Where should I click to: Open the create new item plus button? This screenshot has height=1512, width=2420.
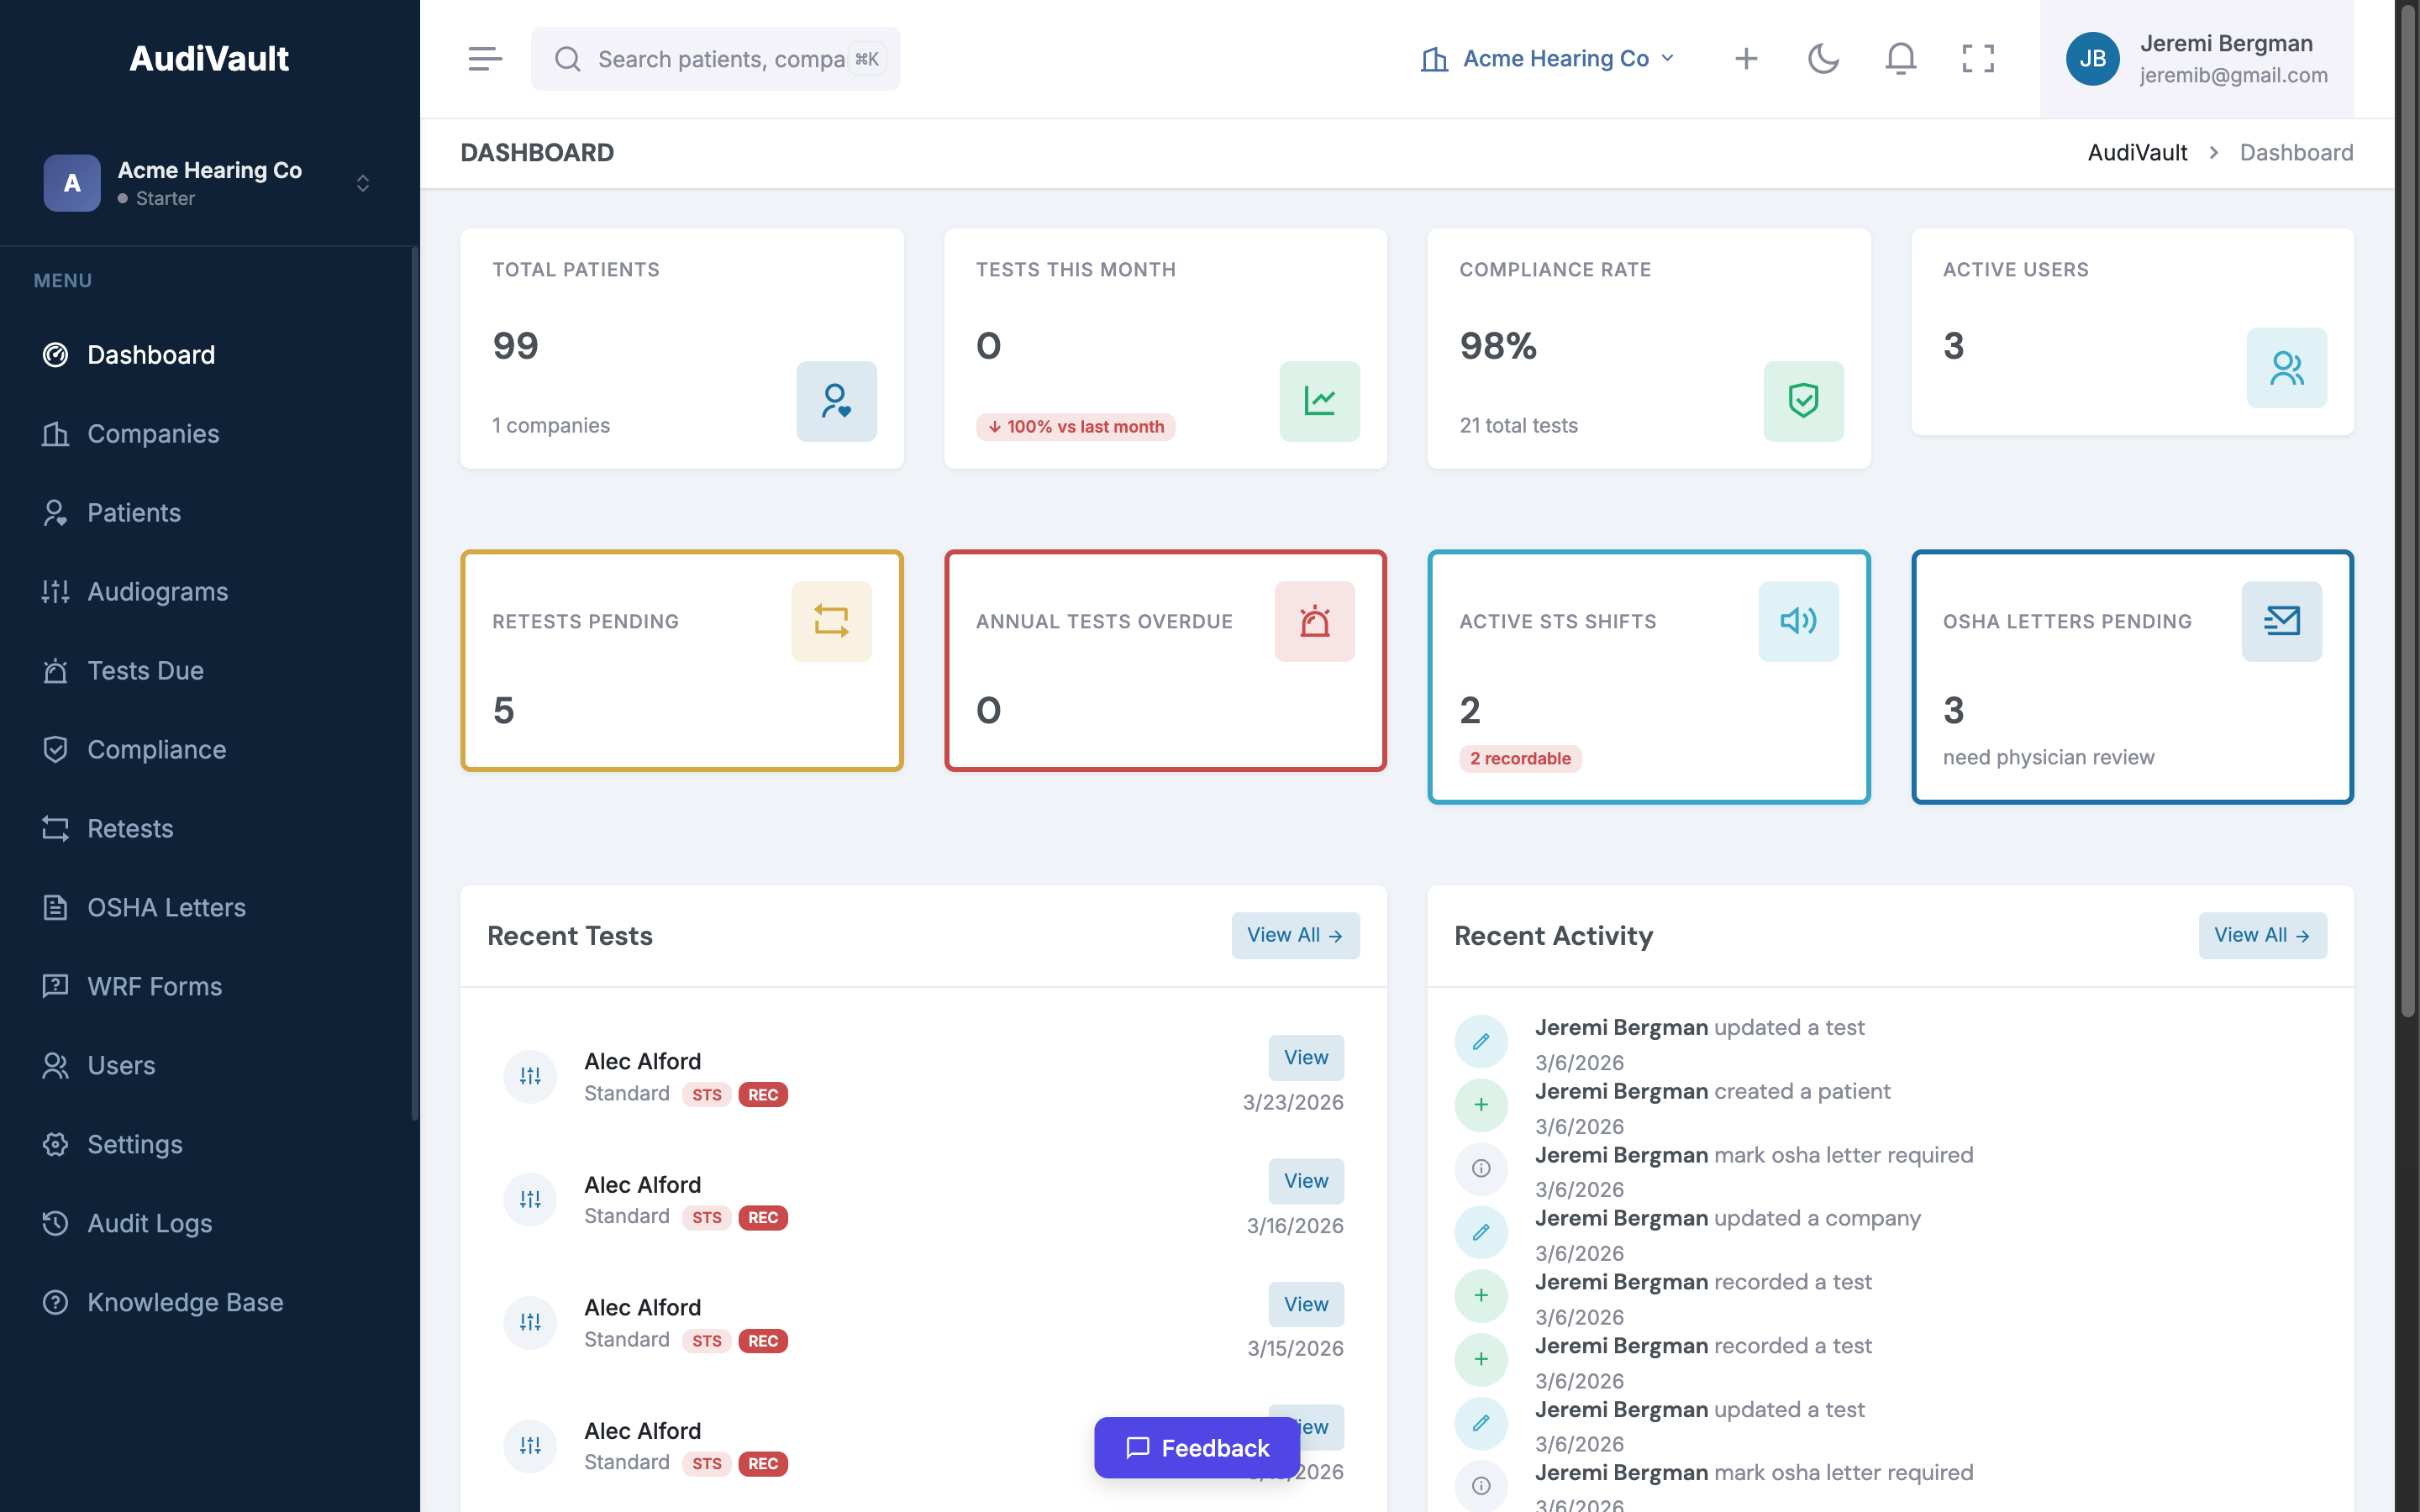[x=1745, y=58]
